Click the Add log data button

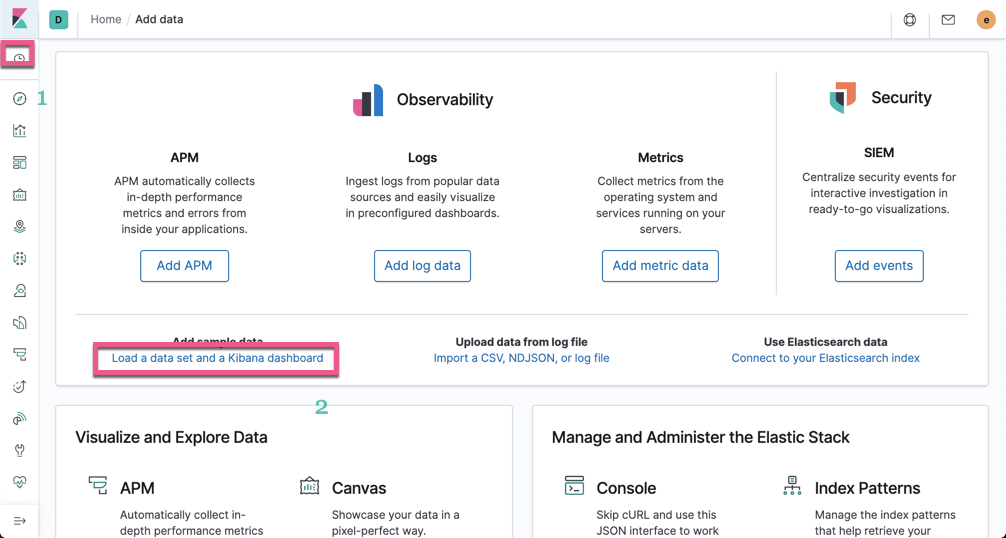point(422,265)
